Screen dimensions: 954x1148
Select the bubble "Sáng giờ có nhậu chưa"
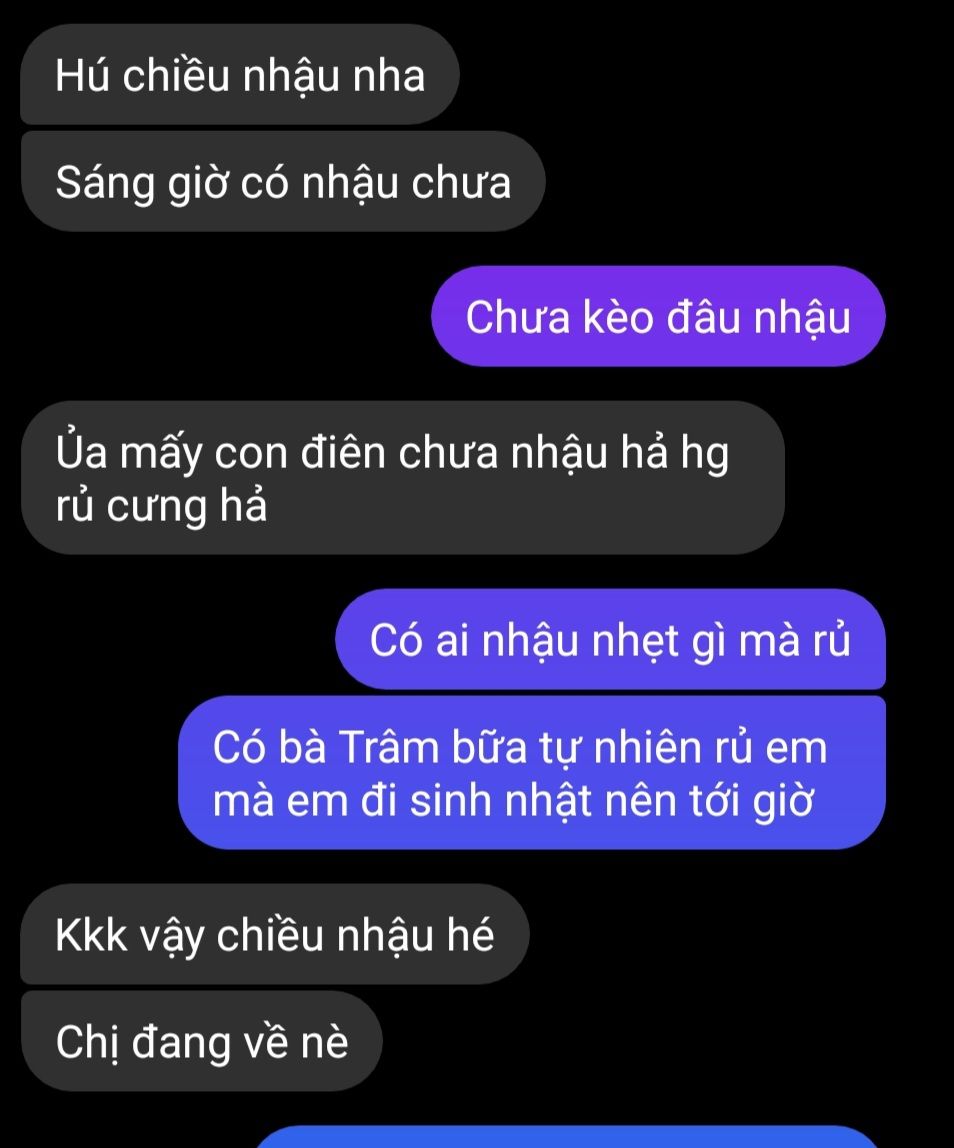(283, 182)
